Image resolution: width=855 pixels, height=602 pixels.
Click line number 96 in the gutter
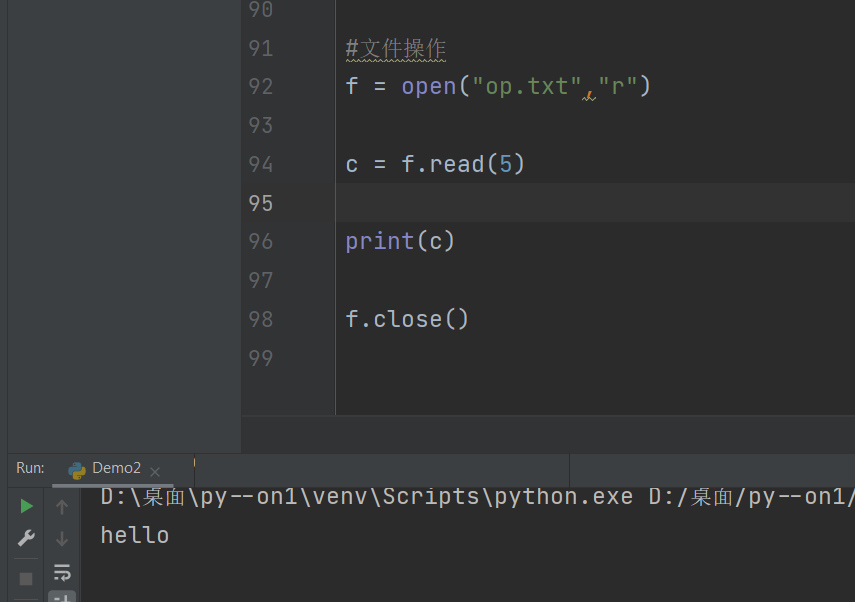tap(260, 242)
